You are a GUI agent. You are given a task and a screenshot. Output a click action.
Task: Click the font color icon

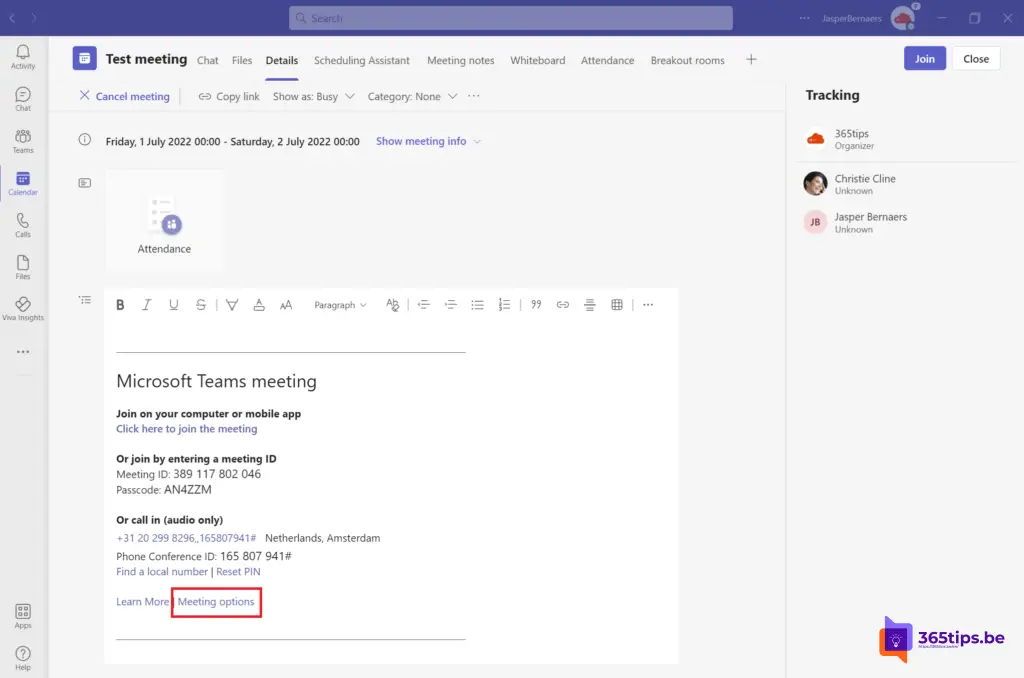point(259,305)
